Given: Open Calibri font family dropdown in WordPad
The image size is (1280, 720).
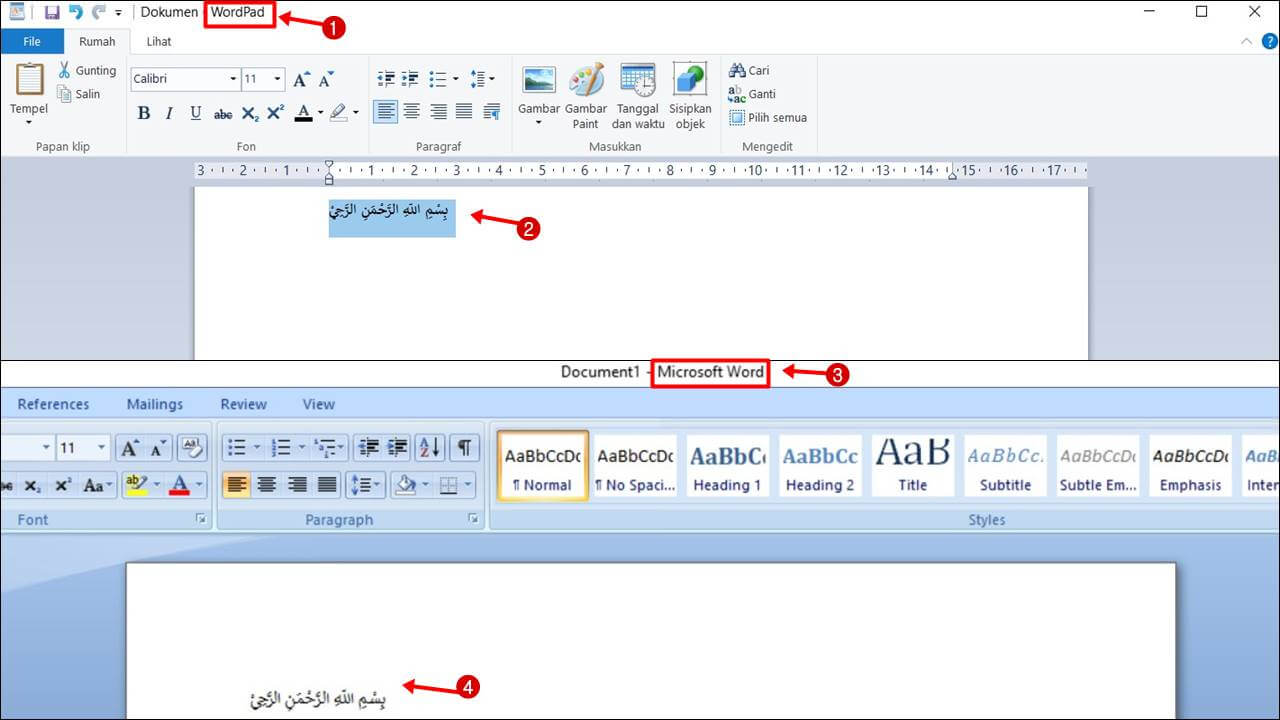Looking at the screenshot, I should [233, 79].
